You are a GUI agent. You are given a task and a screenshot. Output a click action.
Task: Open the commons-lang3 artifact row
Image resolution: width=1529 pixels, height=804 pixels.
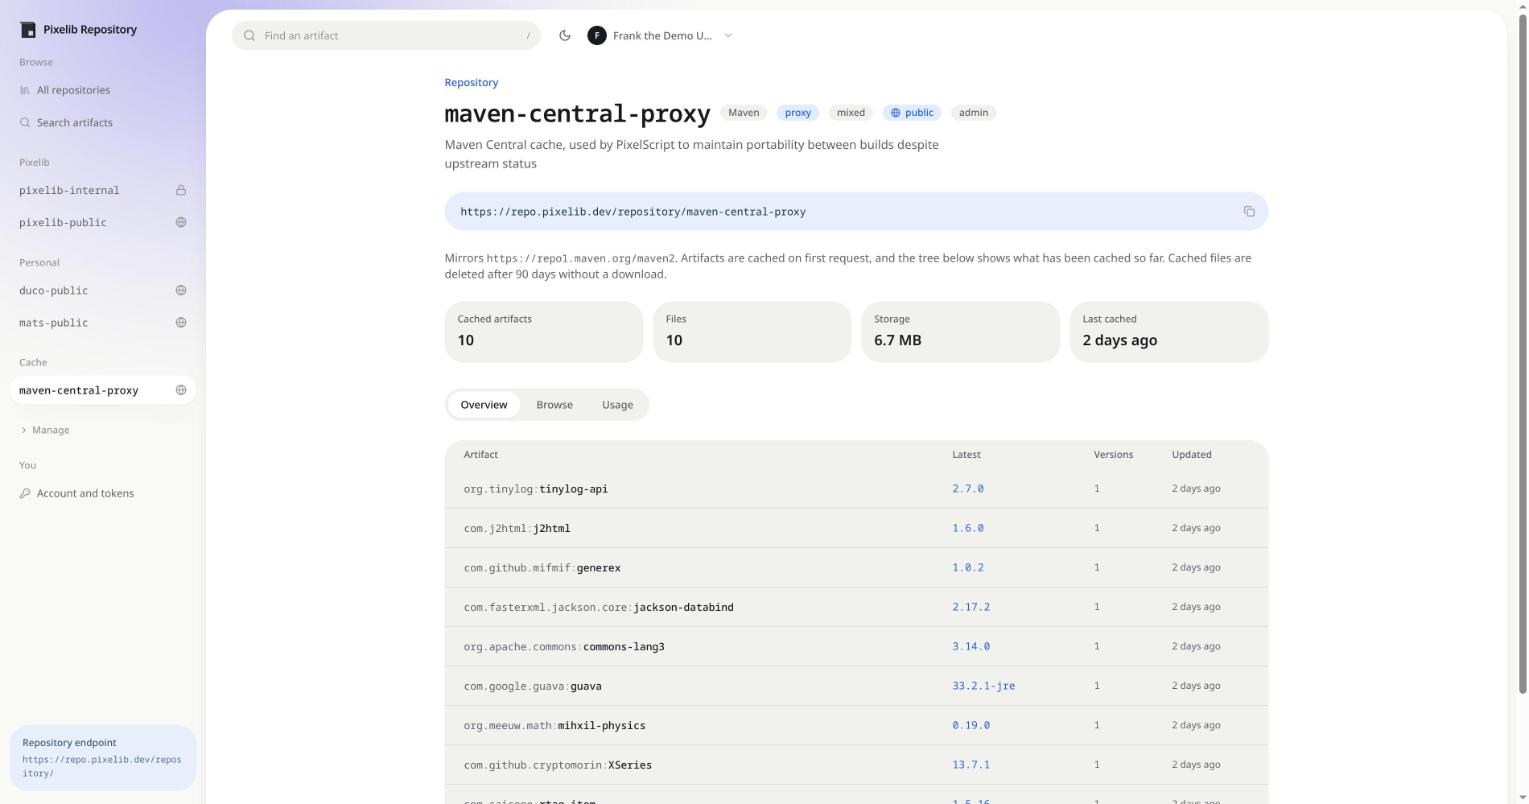click(x=856, y=646)
